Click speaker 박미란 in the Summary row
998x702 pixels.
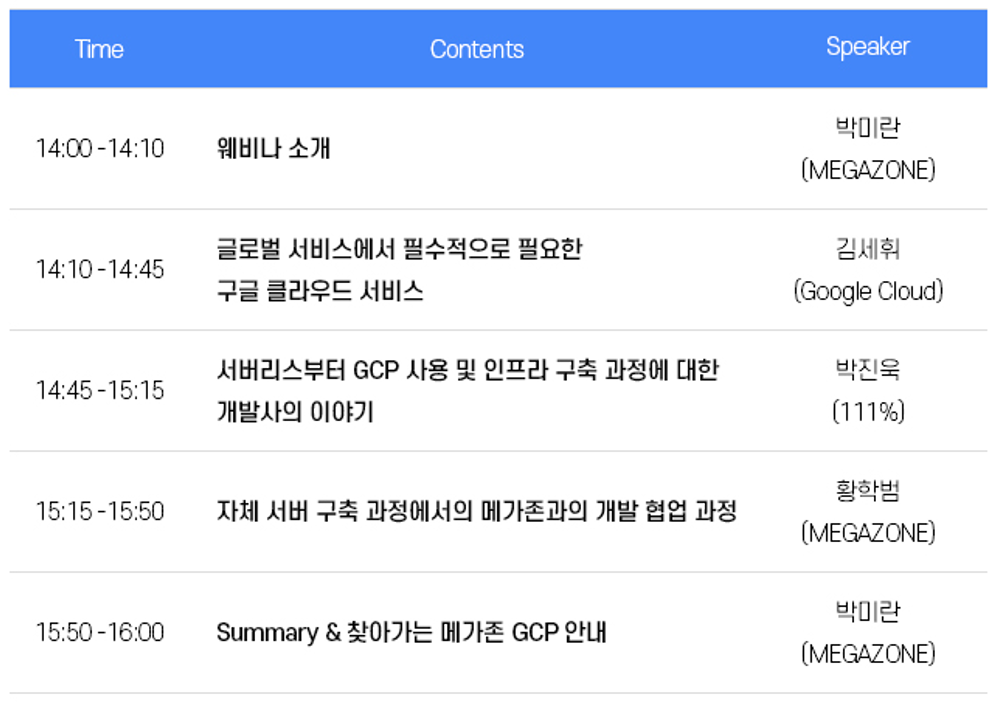[x=868, y=612]
